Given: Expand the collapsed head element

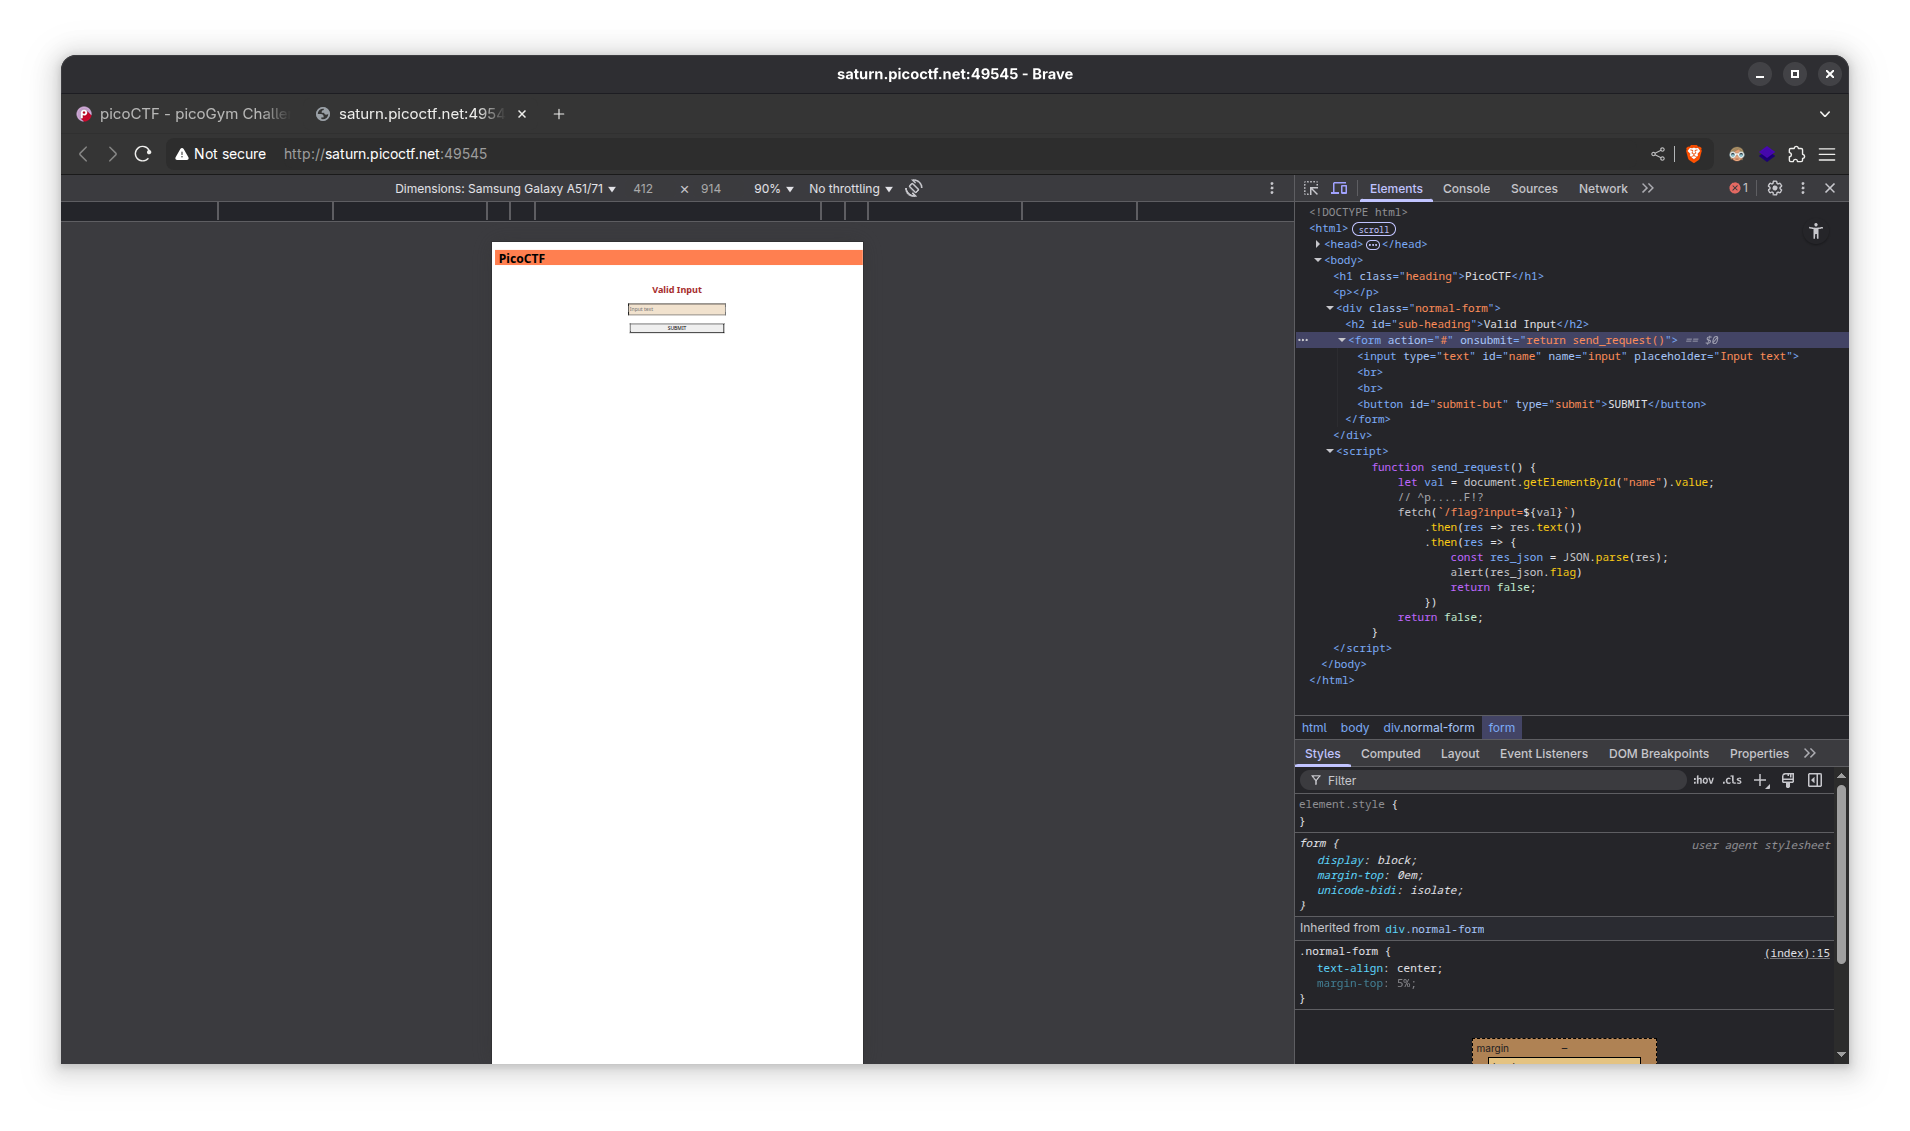Looking at the screenshot, I should 1318,244.
